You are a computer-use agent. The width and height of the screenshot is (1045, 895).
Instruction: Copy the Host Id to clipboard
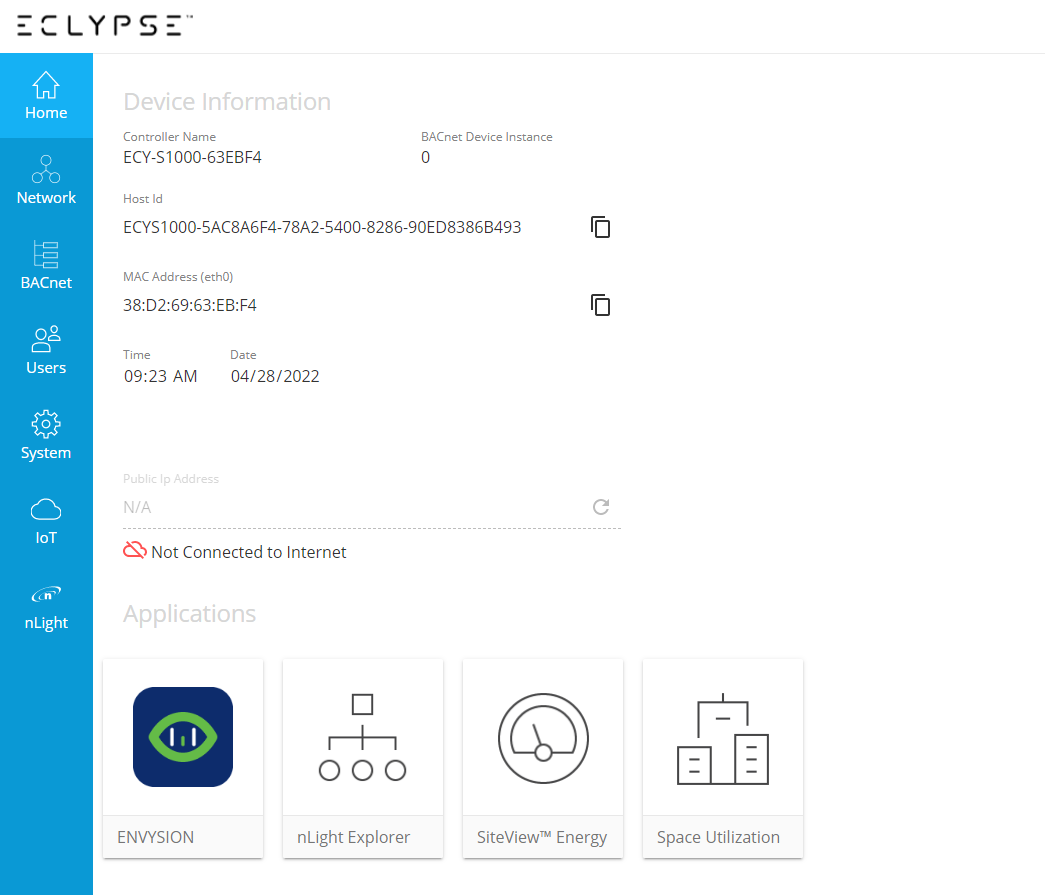[x=600, y=227]
